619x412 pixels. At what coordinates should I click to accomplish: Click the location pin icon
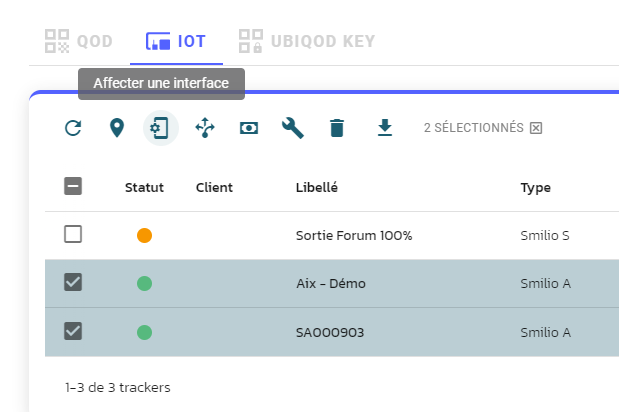coord(117,128)
